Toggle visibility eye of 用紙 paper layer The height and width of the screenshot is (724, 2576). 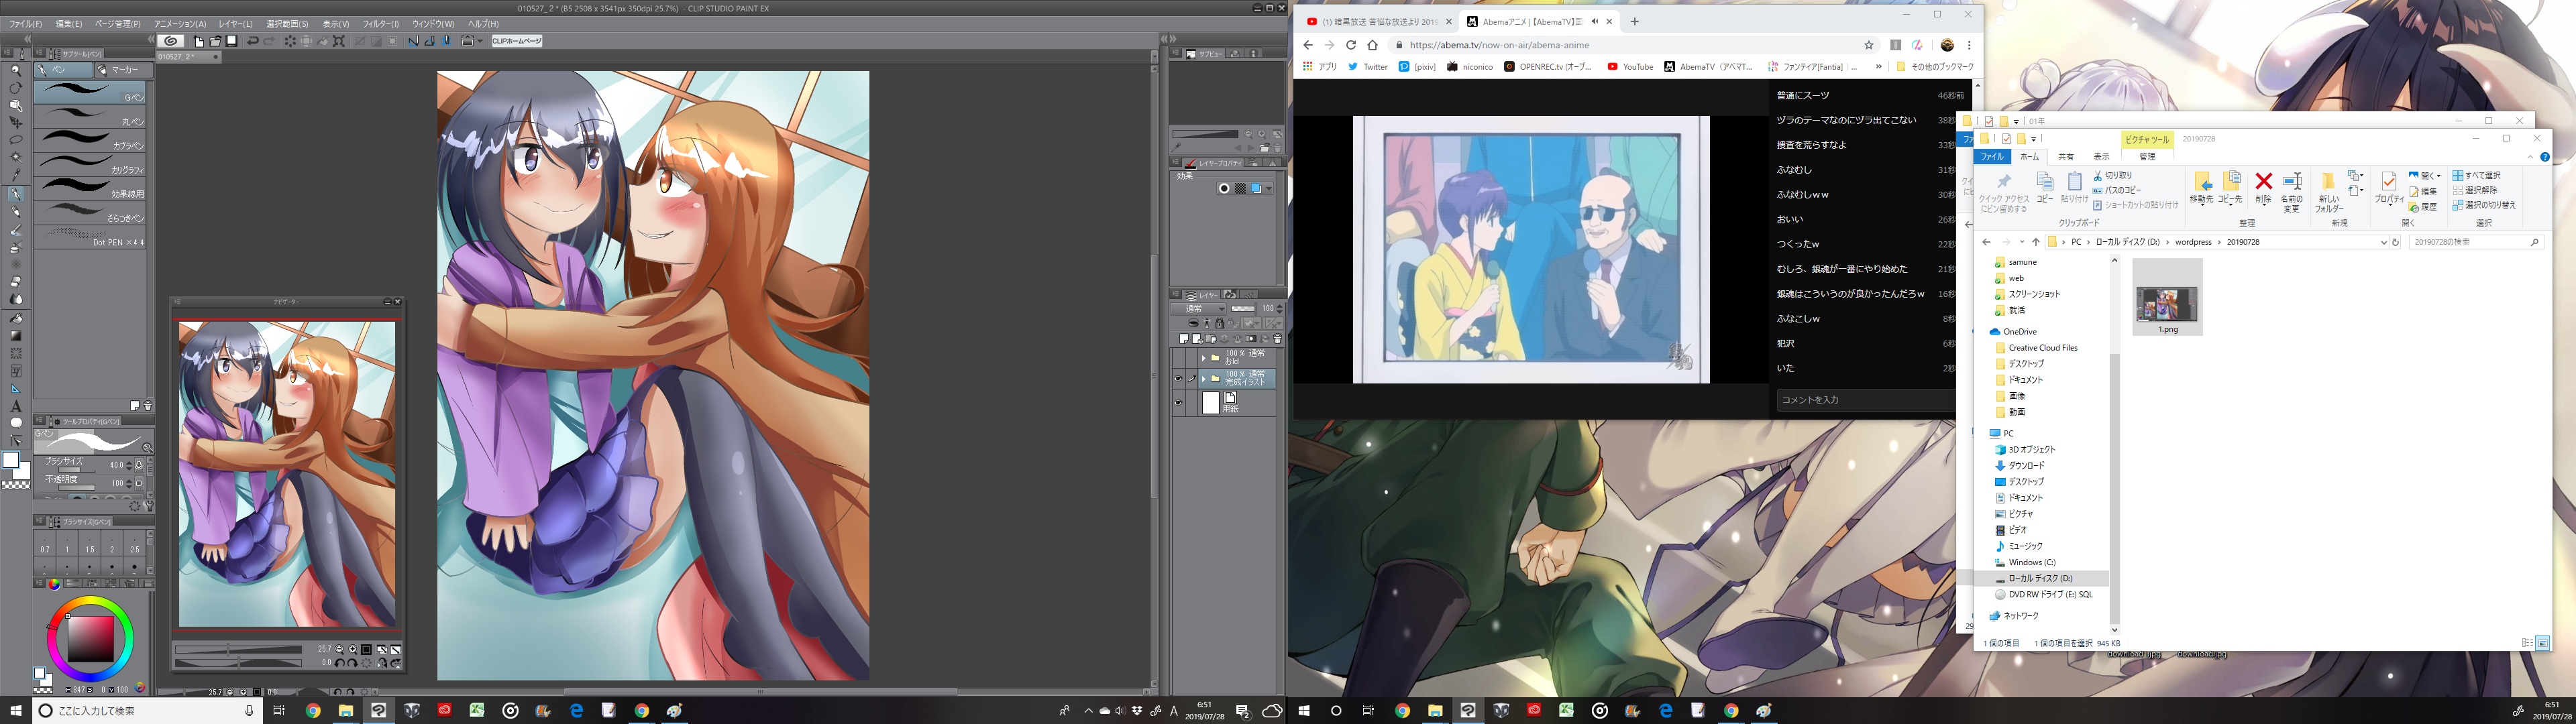(1179, 404)
